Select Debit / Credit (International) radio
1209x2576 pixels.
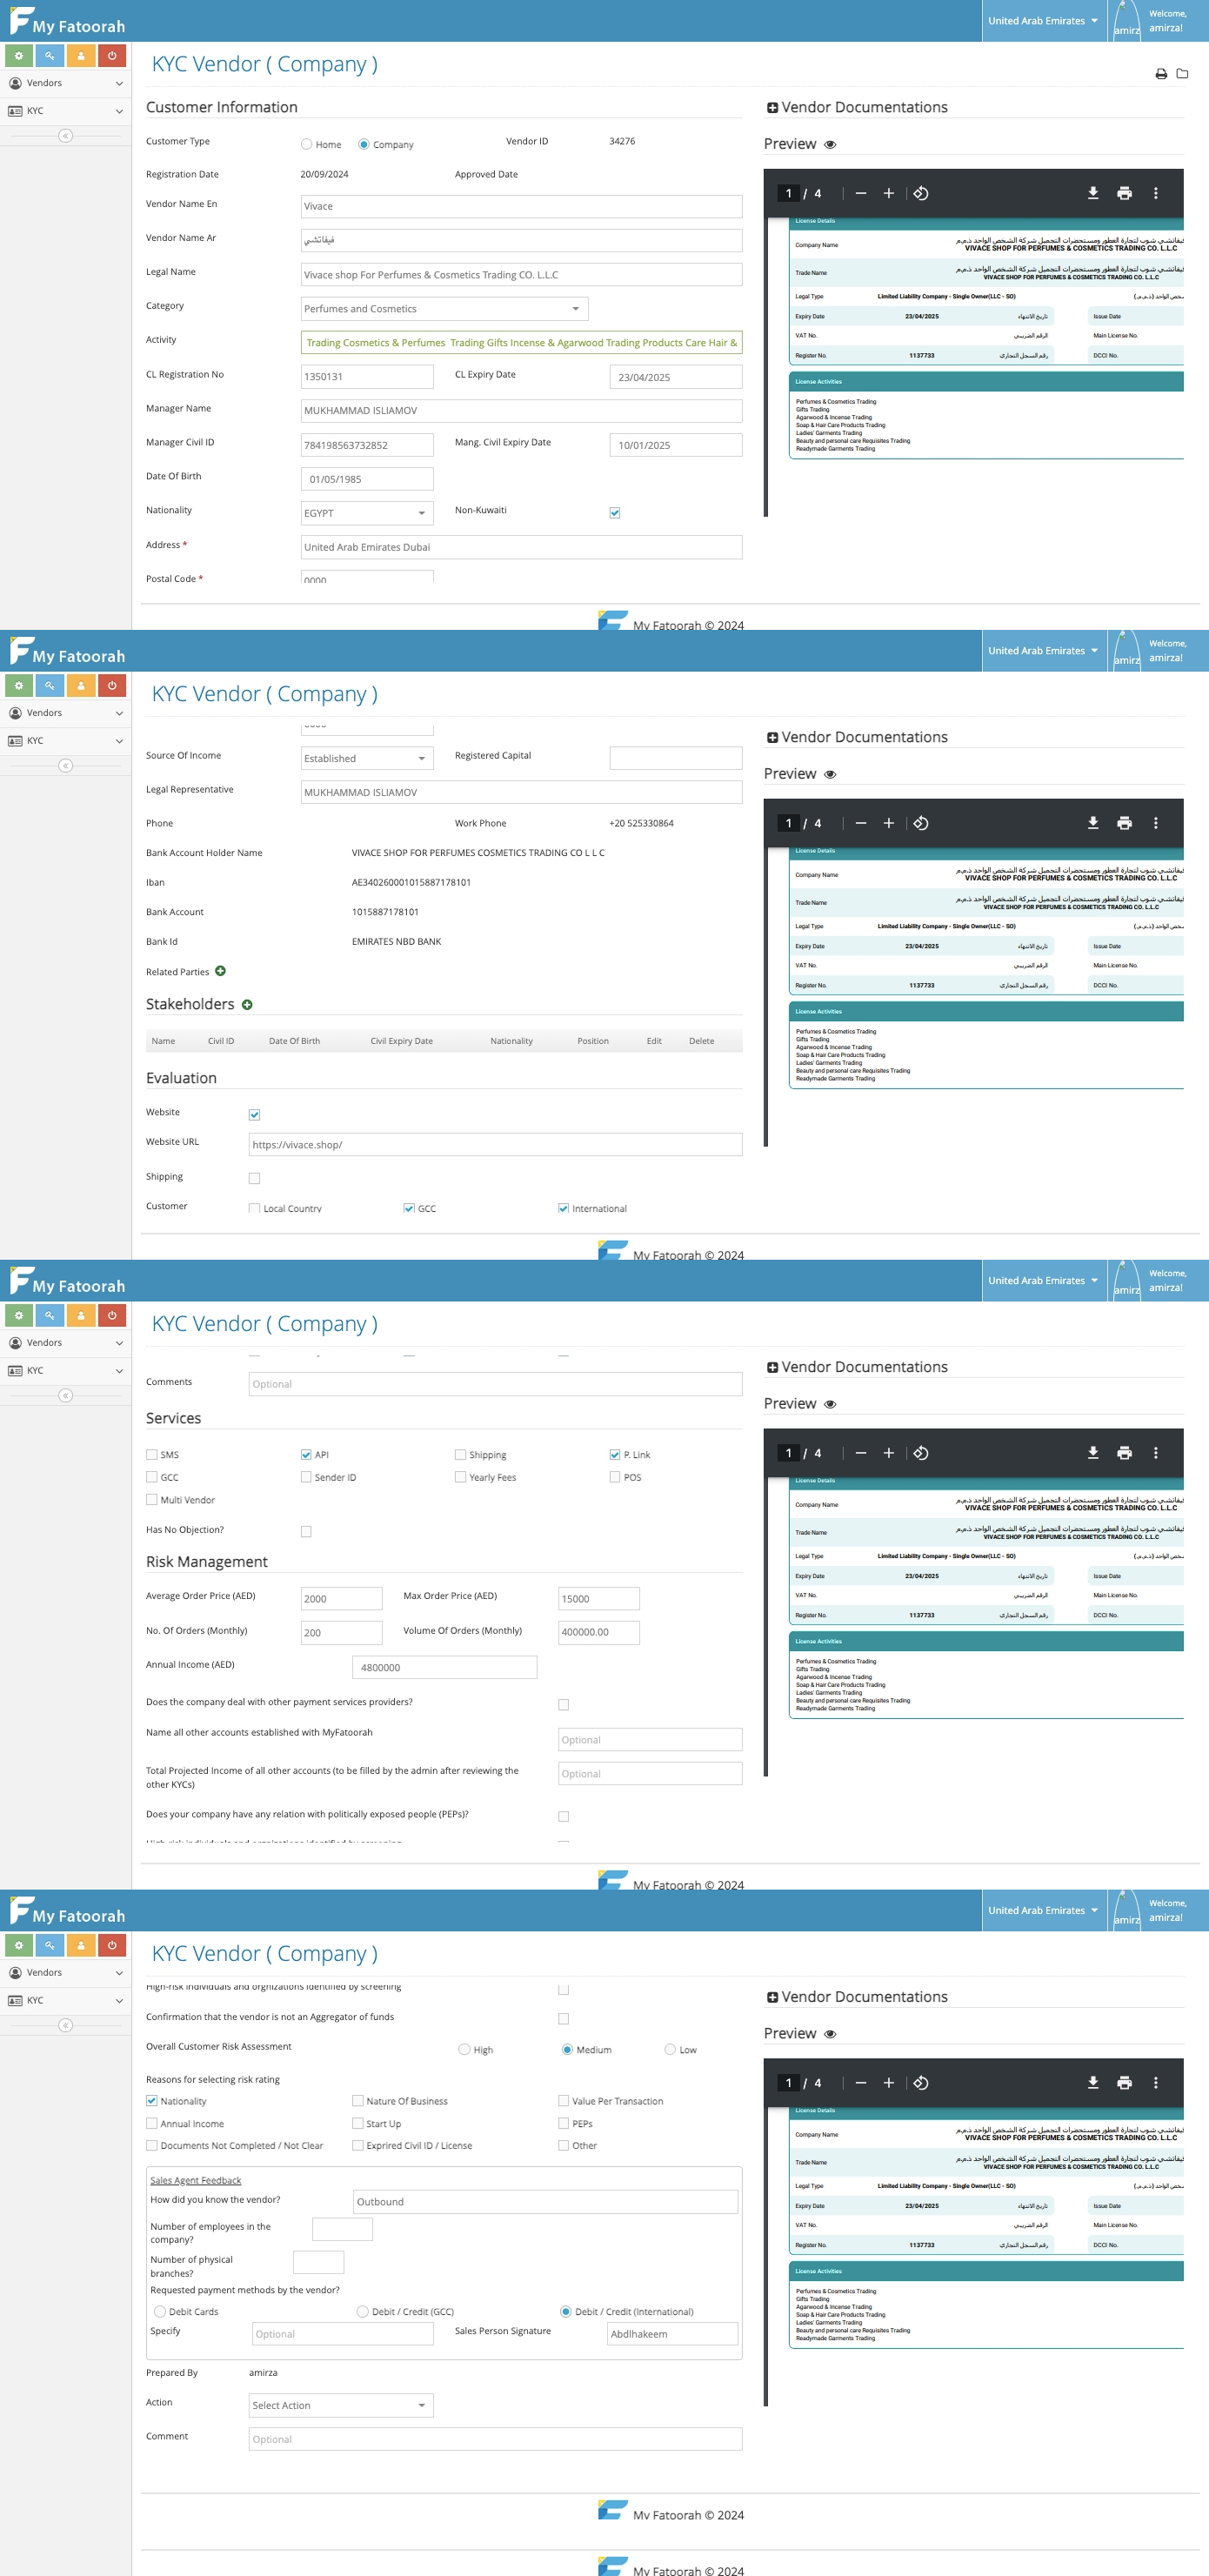(x=566, y=2311)
